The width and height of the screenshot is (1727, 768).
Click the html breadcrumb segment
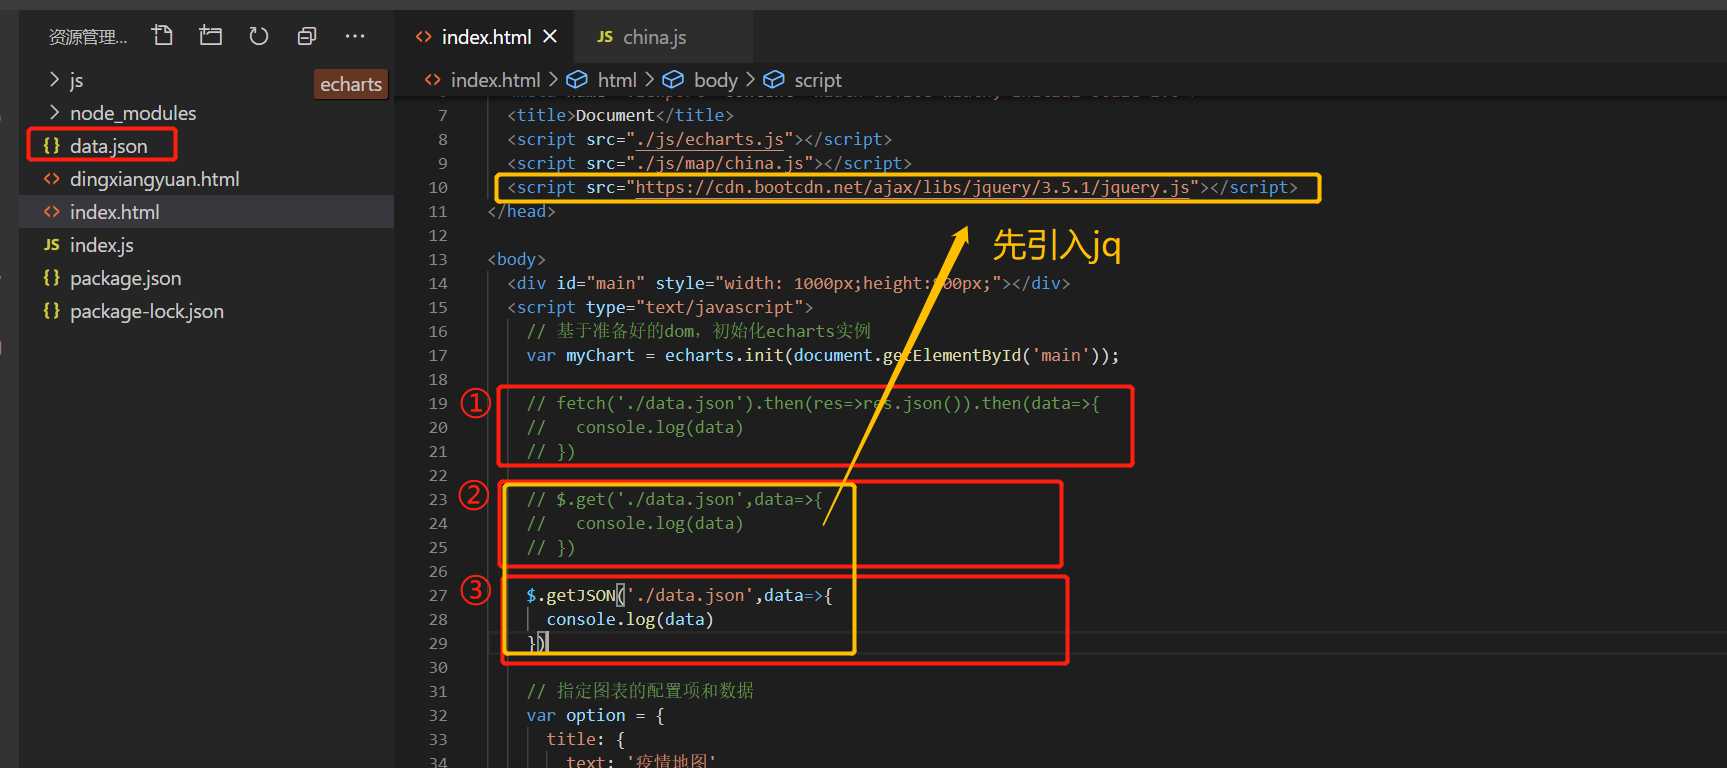(617, 80)
